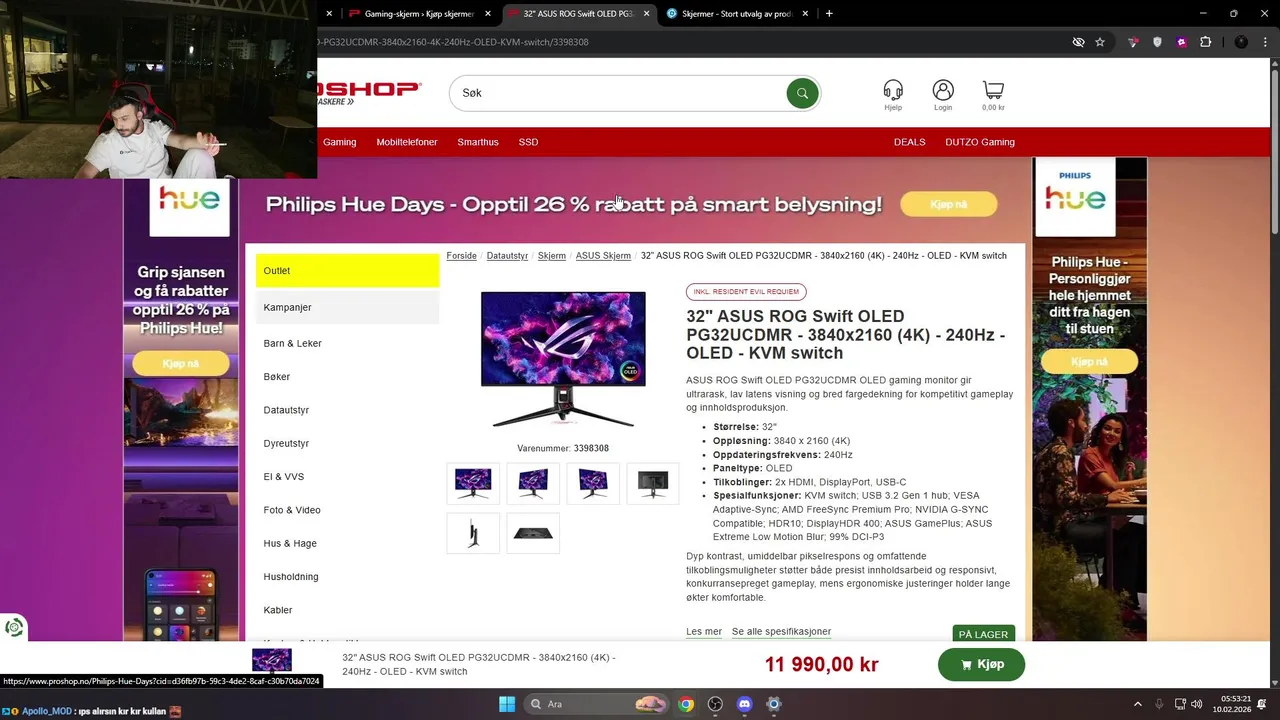This screenshot has width=1280, height=720.
Task: Select the rear-view monitor thumbnail
Action: [653, 483]
